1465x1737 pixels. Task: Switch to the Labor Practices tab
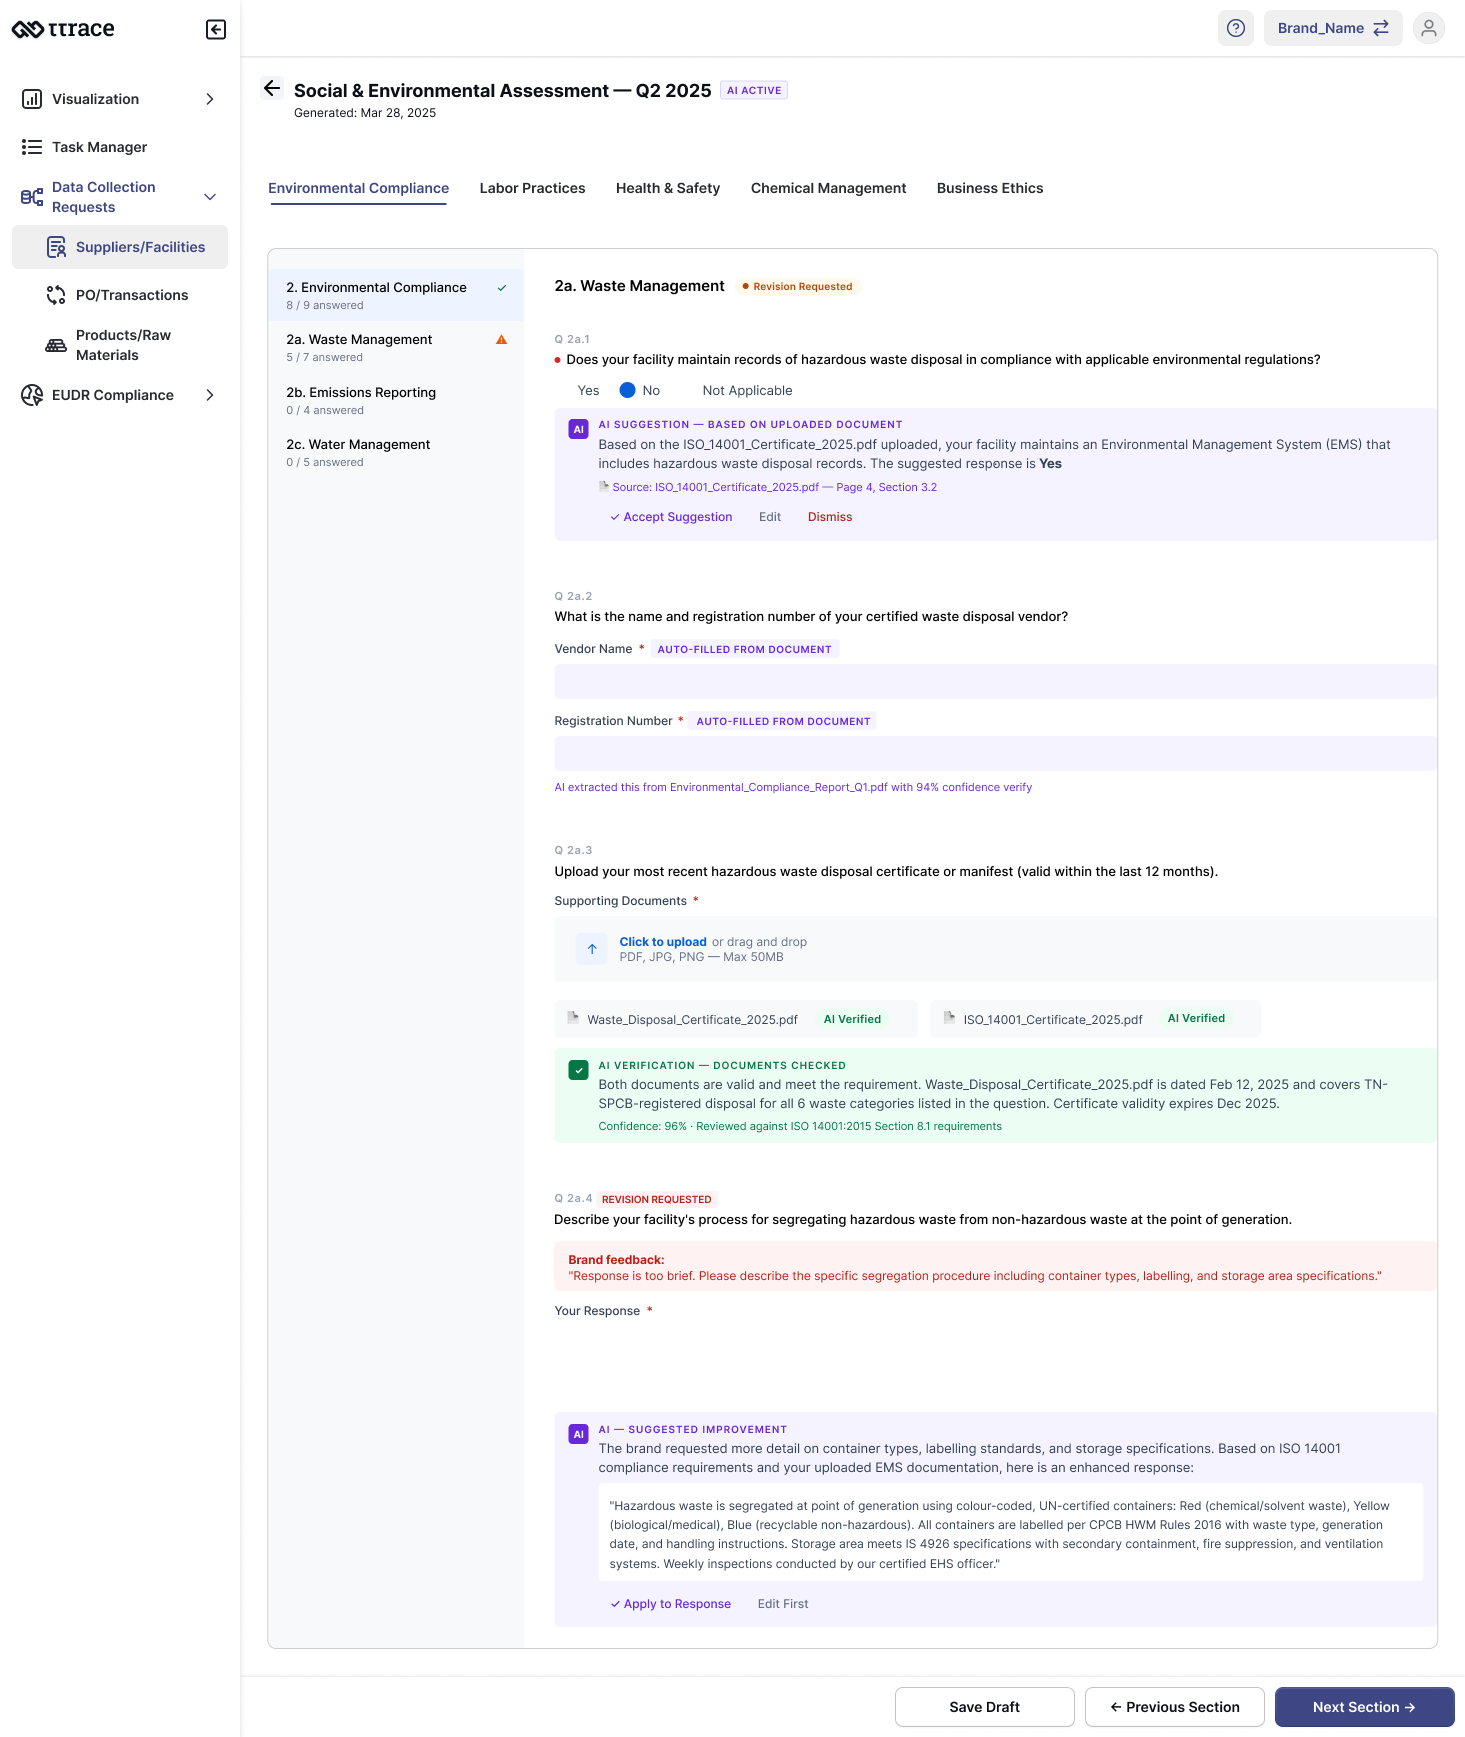(532, 188)
